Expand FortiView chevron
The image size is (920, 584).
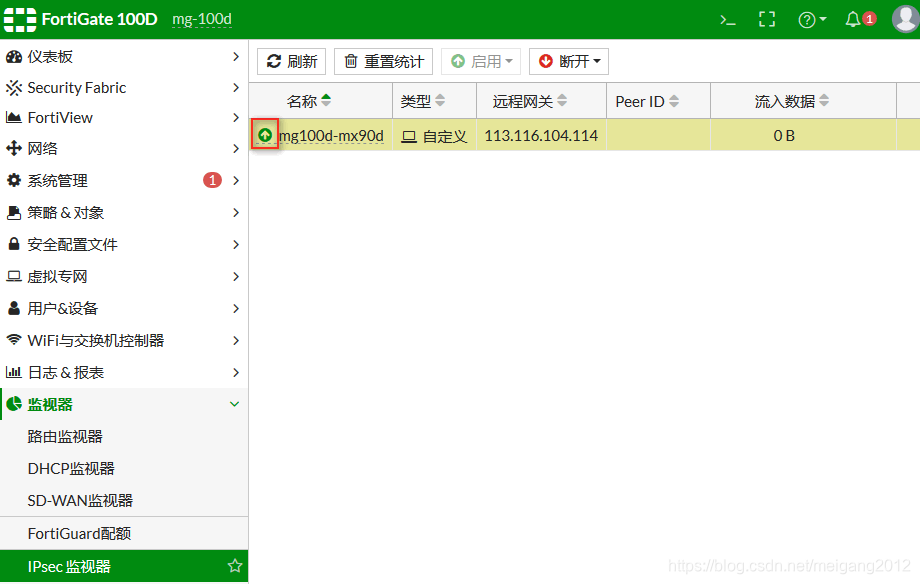click(235, 117)
